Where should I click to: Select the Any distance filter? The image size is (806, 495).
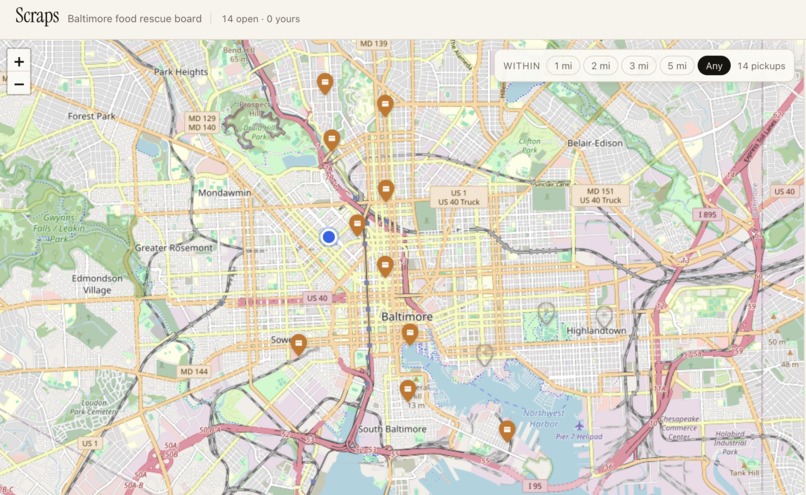pyautogui.click(x=713, y=66)
